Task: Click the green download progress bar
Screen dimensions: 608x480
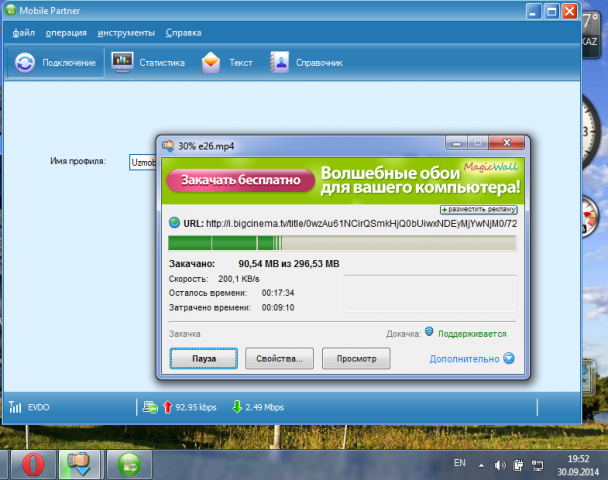Action: point(342,243)
